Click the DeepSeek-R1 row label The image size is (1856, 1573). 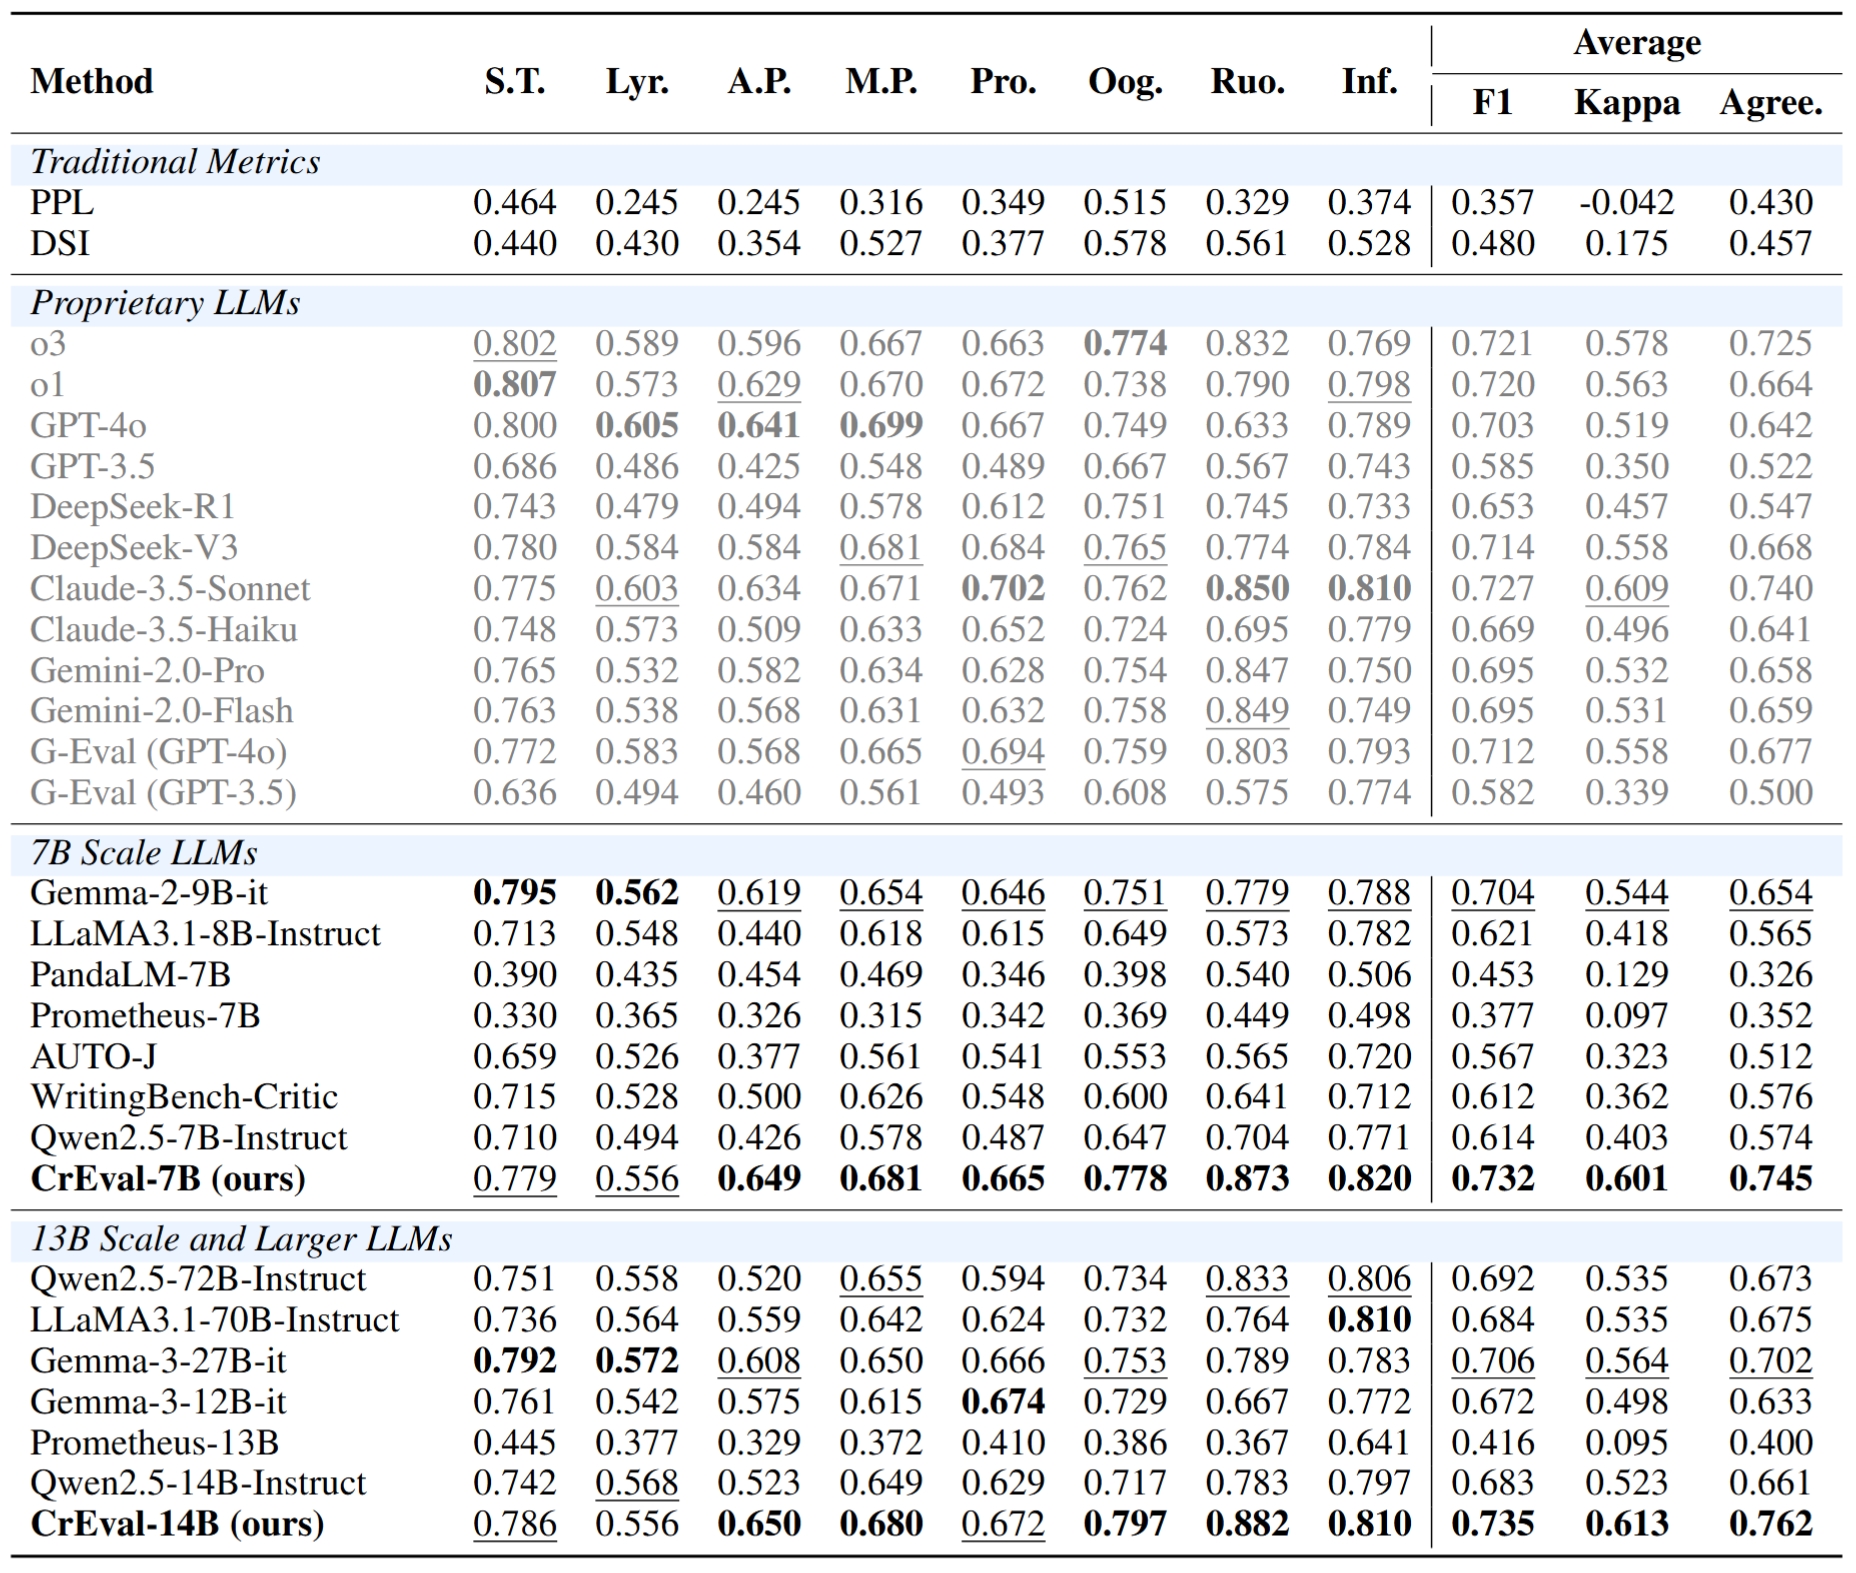pyautogui.click(x=132, y=507)
